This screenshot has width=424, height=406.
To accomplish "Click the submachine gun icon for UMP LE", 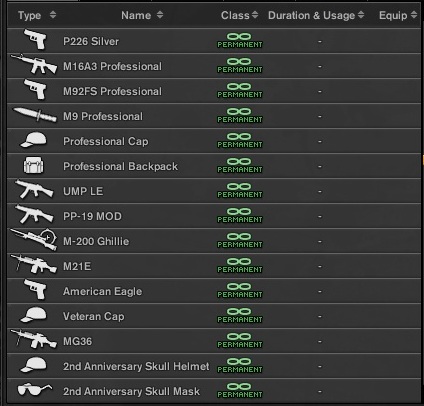I will pyautogui.click(x=34, y=189).
